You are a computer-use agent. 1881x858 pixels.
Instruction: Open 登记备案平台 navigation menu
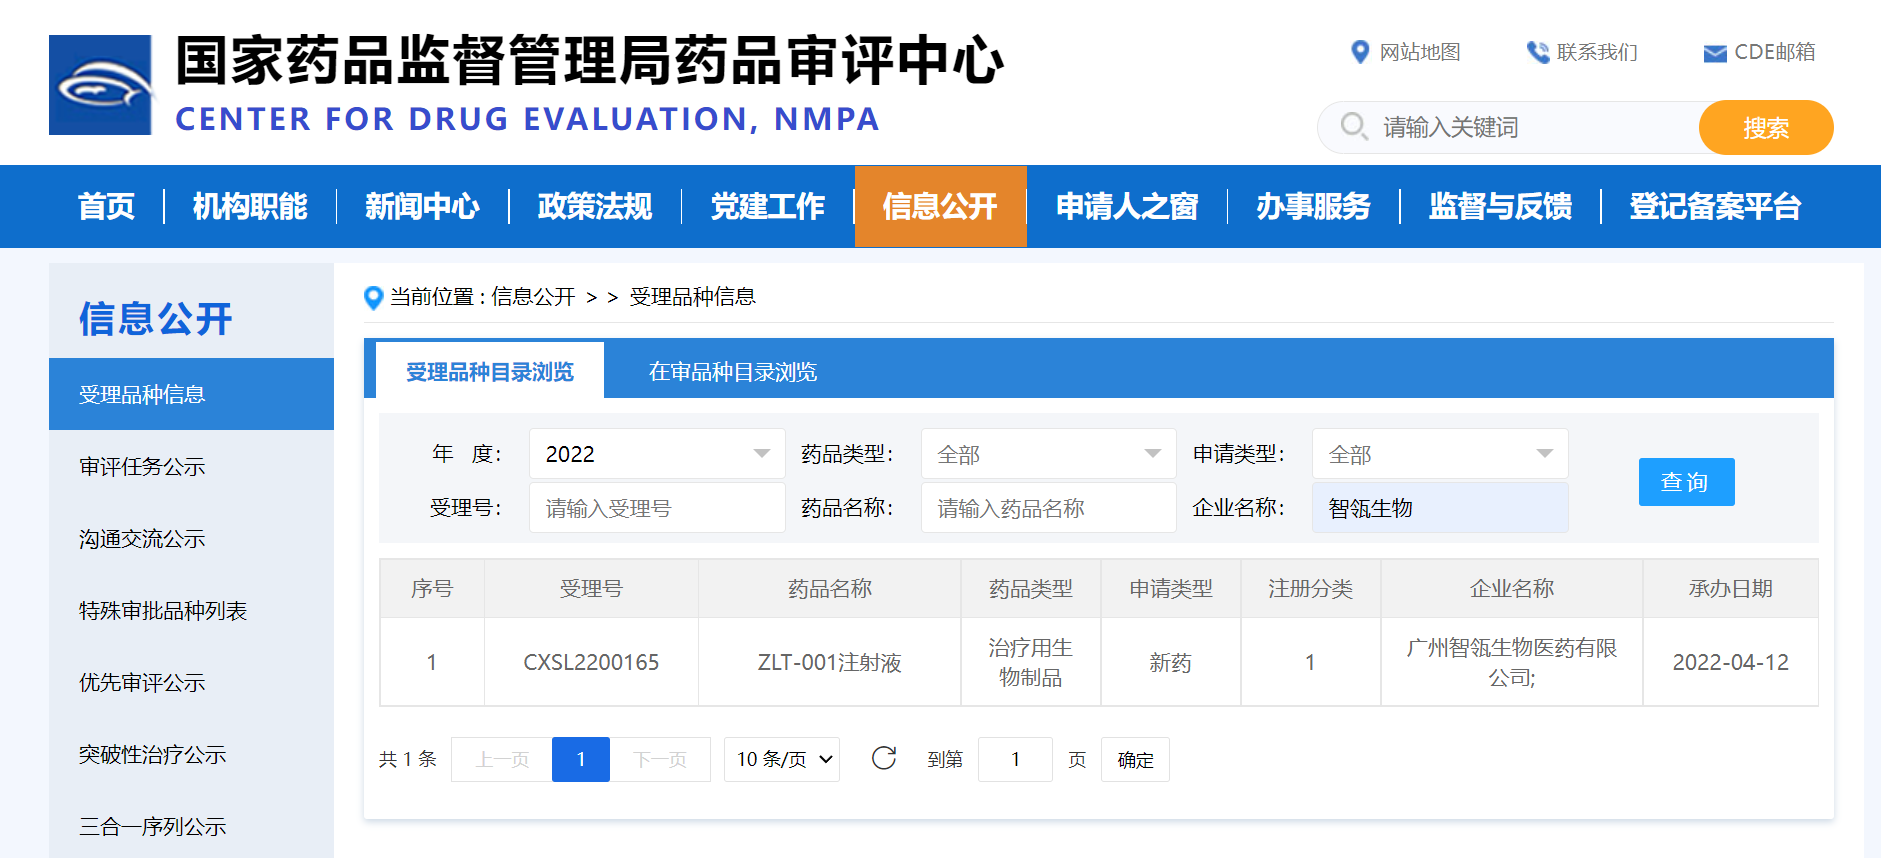1715,206
